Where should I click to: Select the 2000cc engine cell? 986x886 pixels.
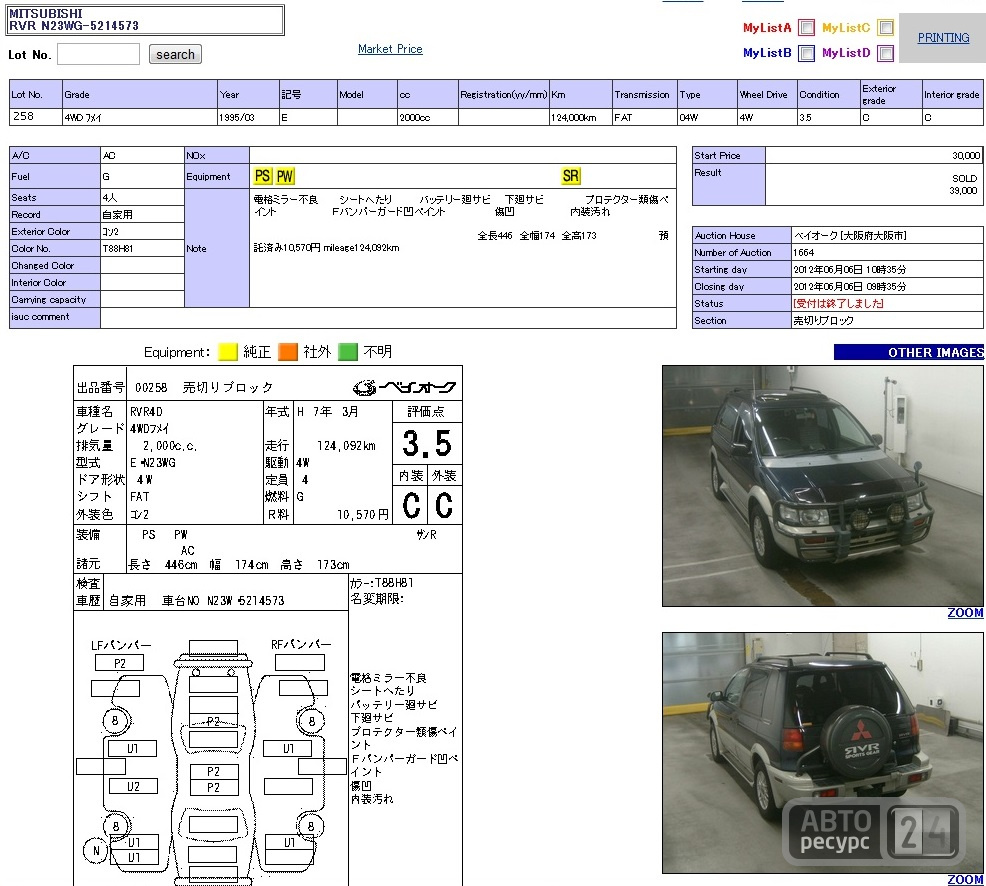tap(428, 117)
